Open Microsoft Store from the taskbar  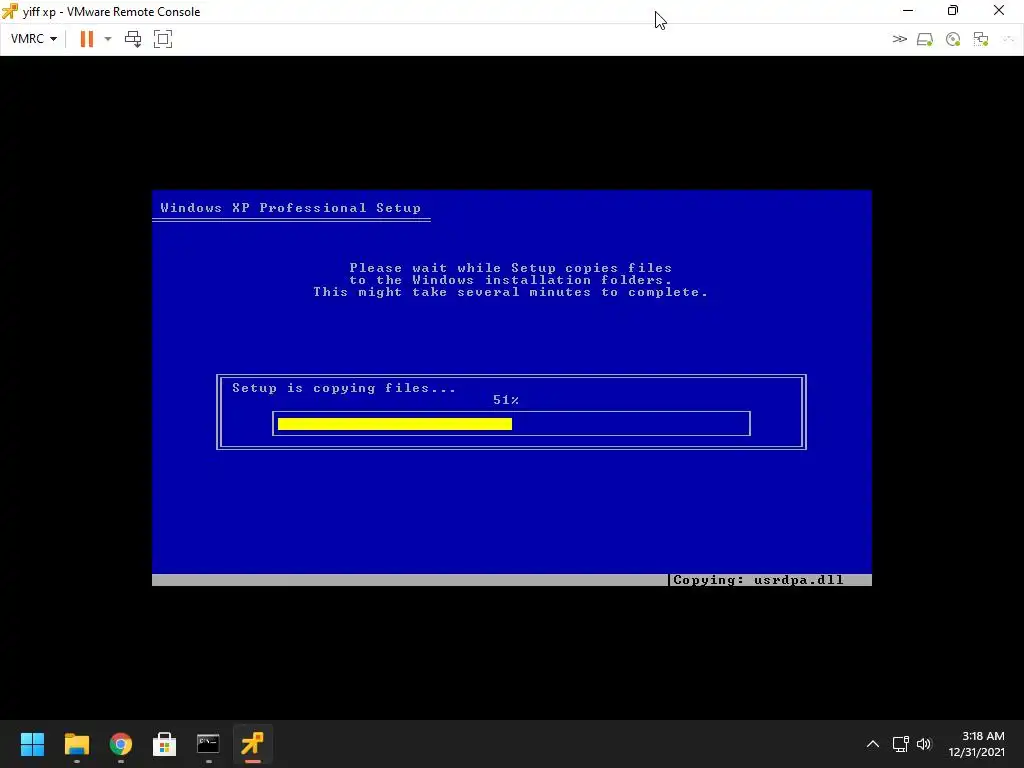pos(165,744)
